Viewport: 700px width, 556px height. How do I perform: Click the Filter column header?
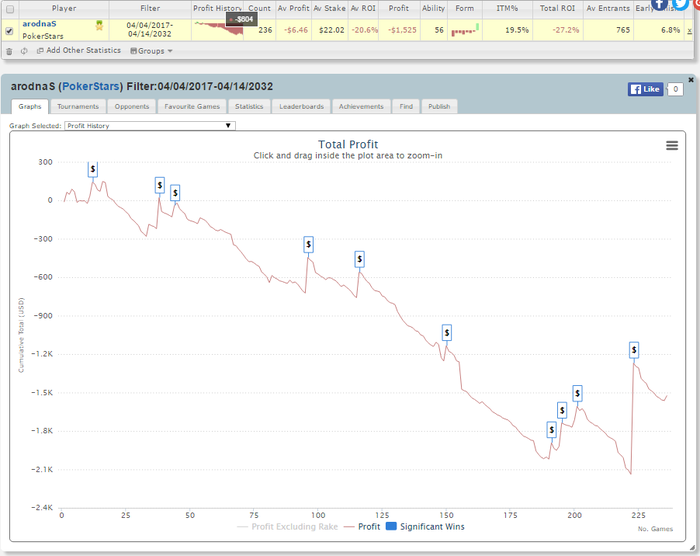pos(150,8)
